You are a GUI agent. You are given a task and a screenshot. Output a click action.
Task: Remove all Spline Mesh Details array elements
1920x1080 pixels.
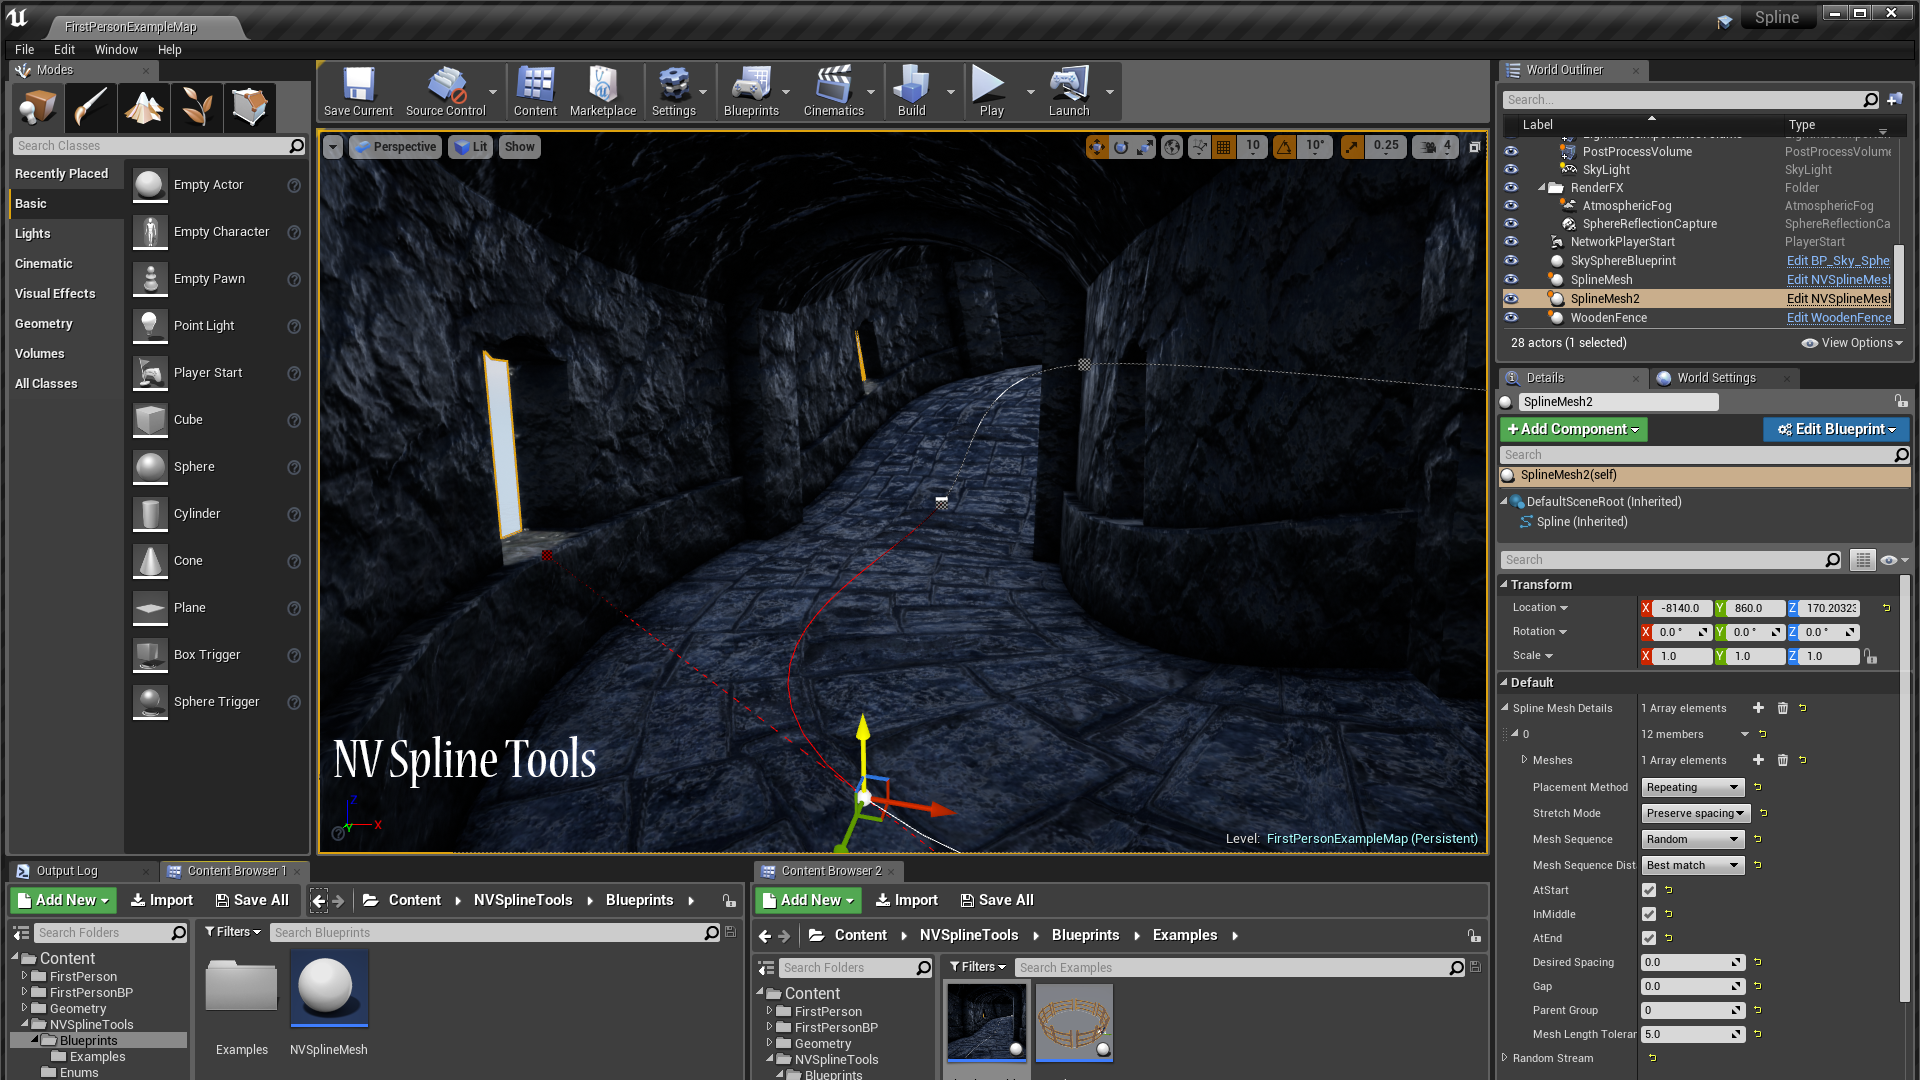[x=1782, y=708]
